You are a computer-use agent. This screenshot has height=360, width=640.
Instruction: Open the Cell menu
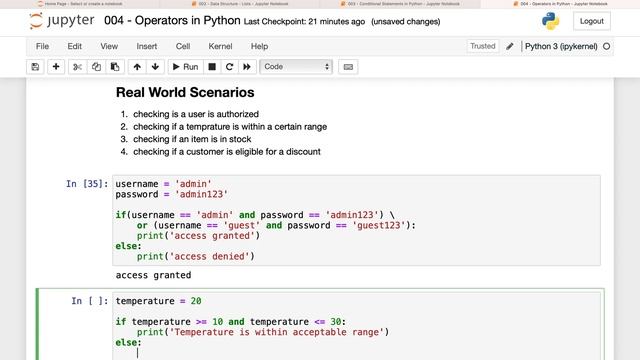click(x=183, y=46)
